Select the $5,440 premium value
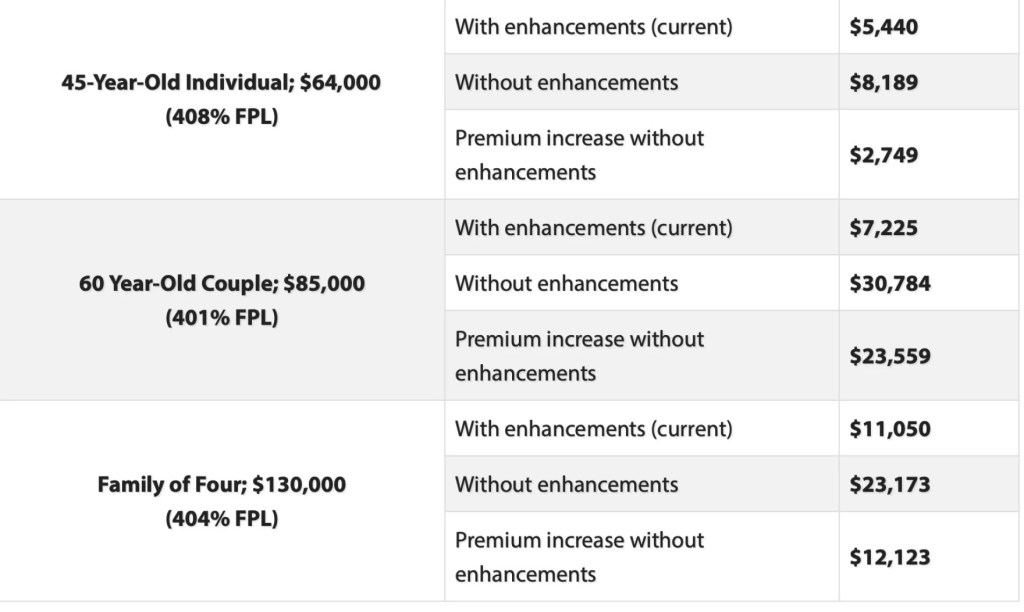 884,27
